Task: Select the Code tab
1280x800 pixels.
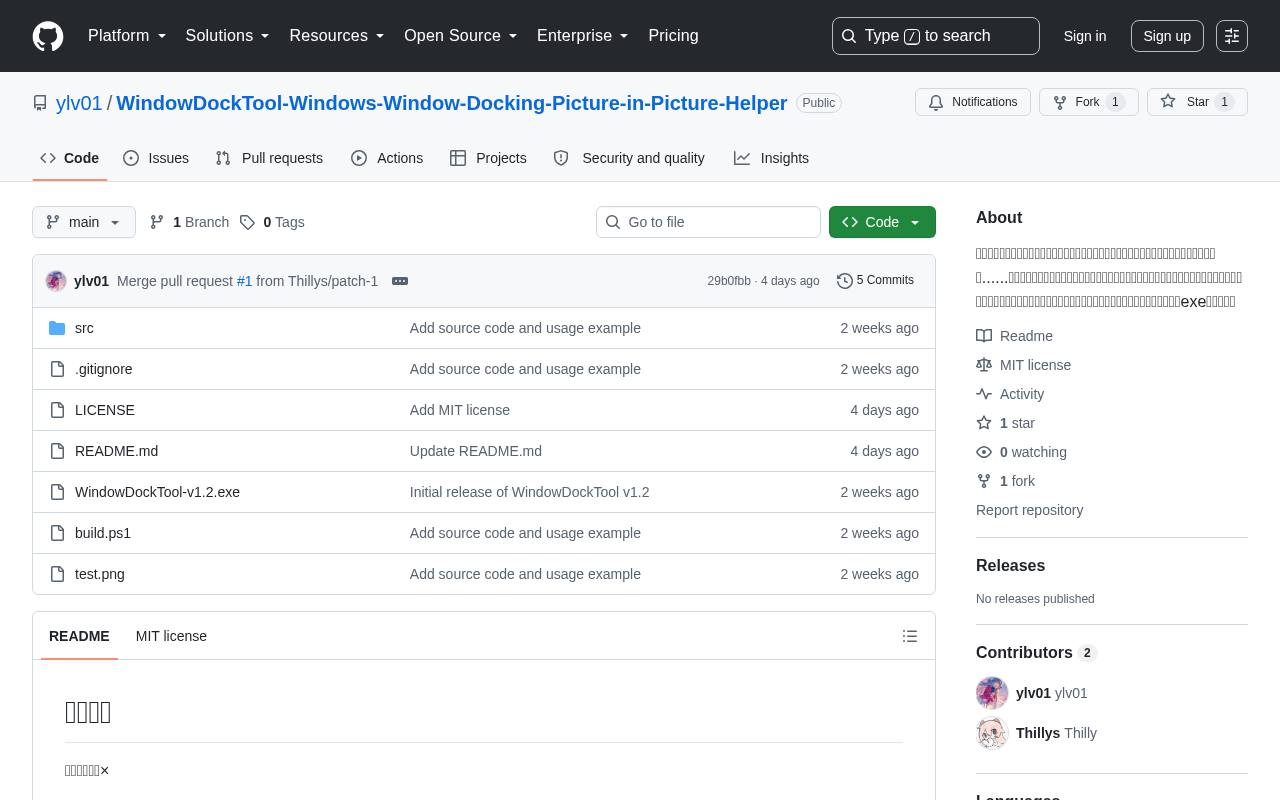Action: tap(70, 158)
